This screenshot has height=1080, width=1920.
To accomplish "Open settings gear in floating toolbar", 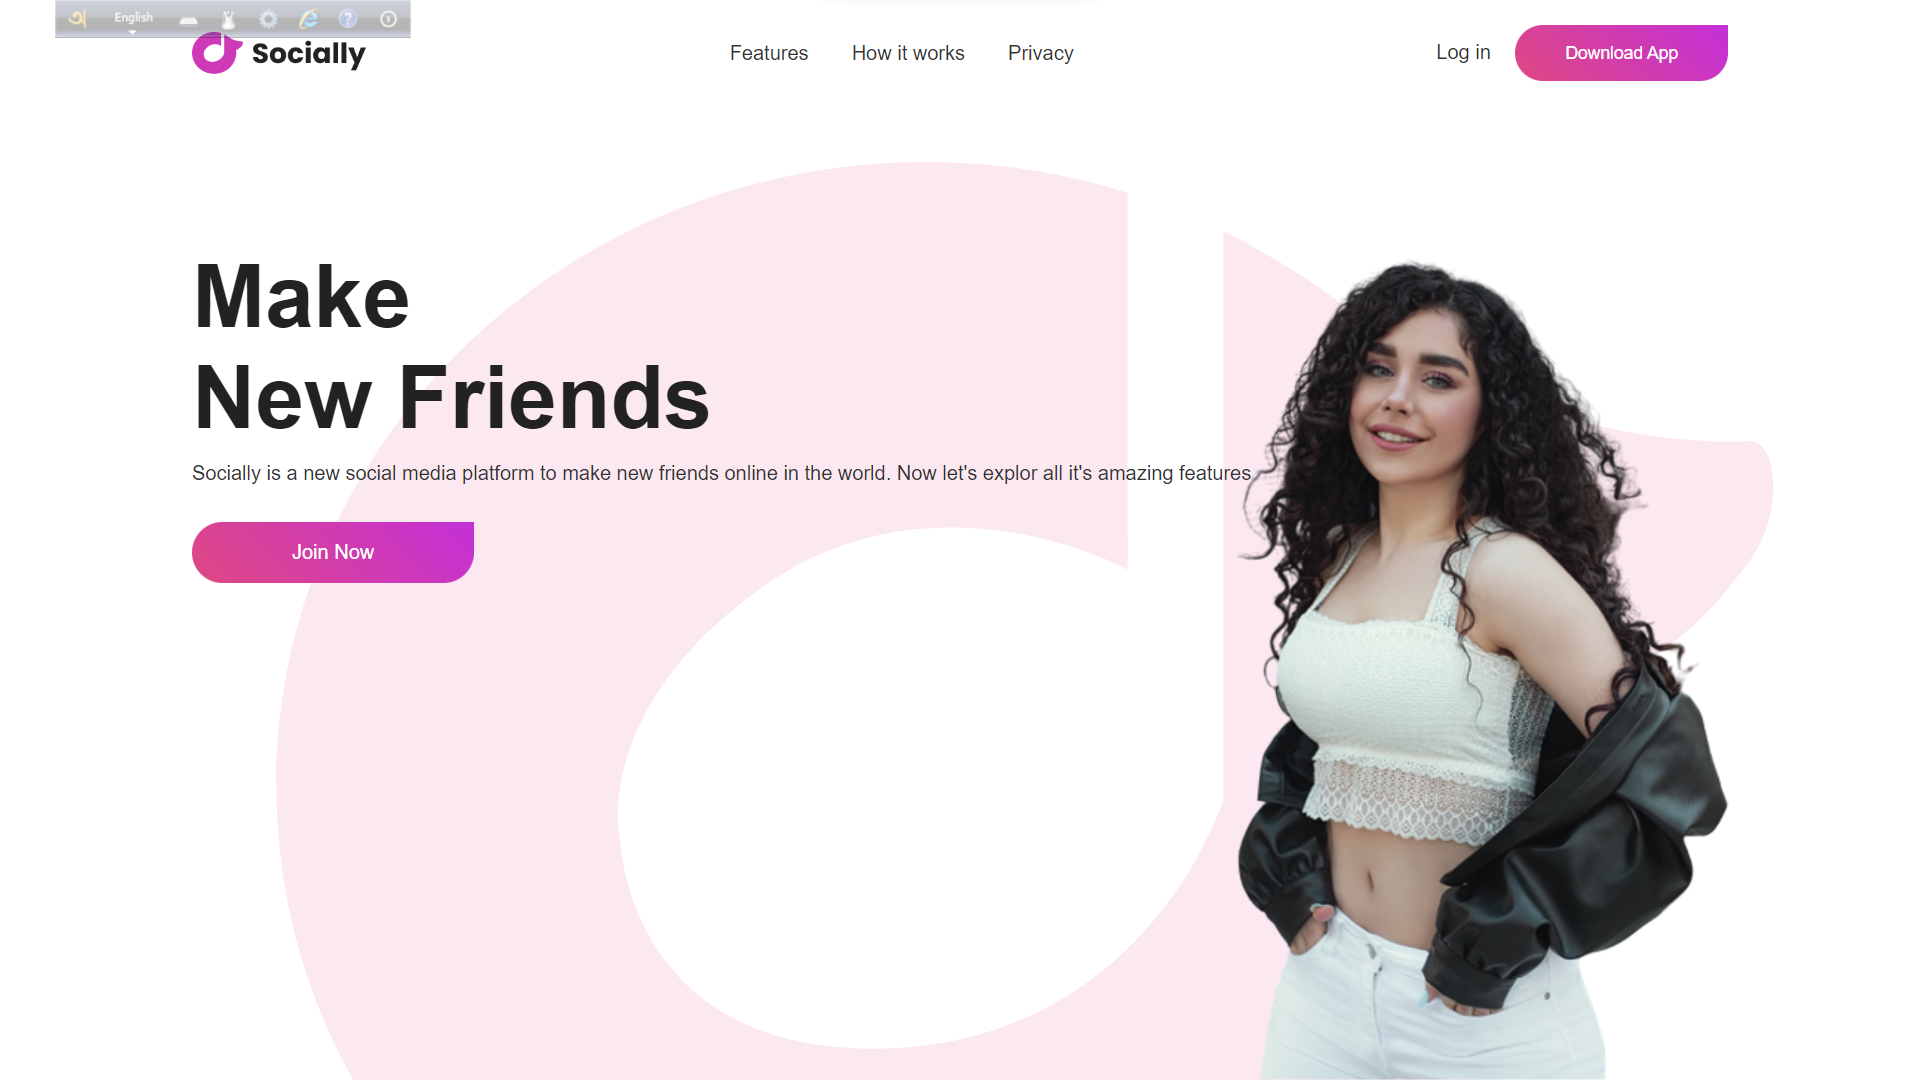I will [268, 19].
